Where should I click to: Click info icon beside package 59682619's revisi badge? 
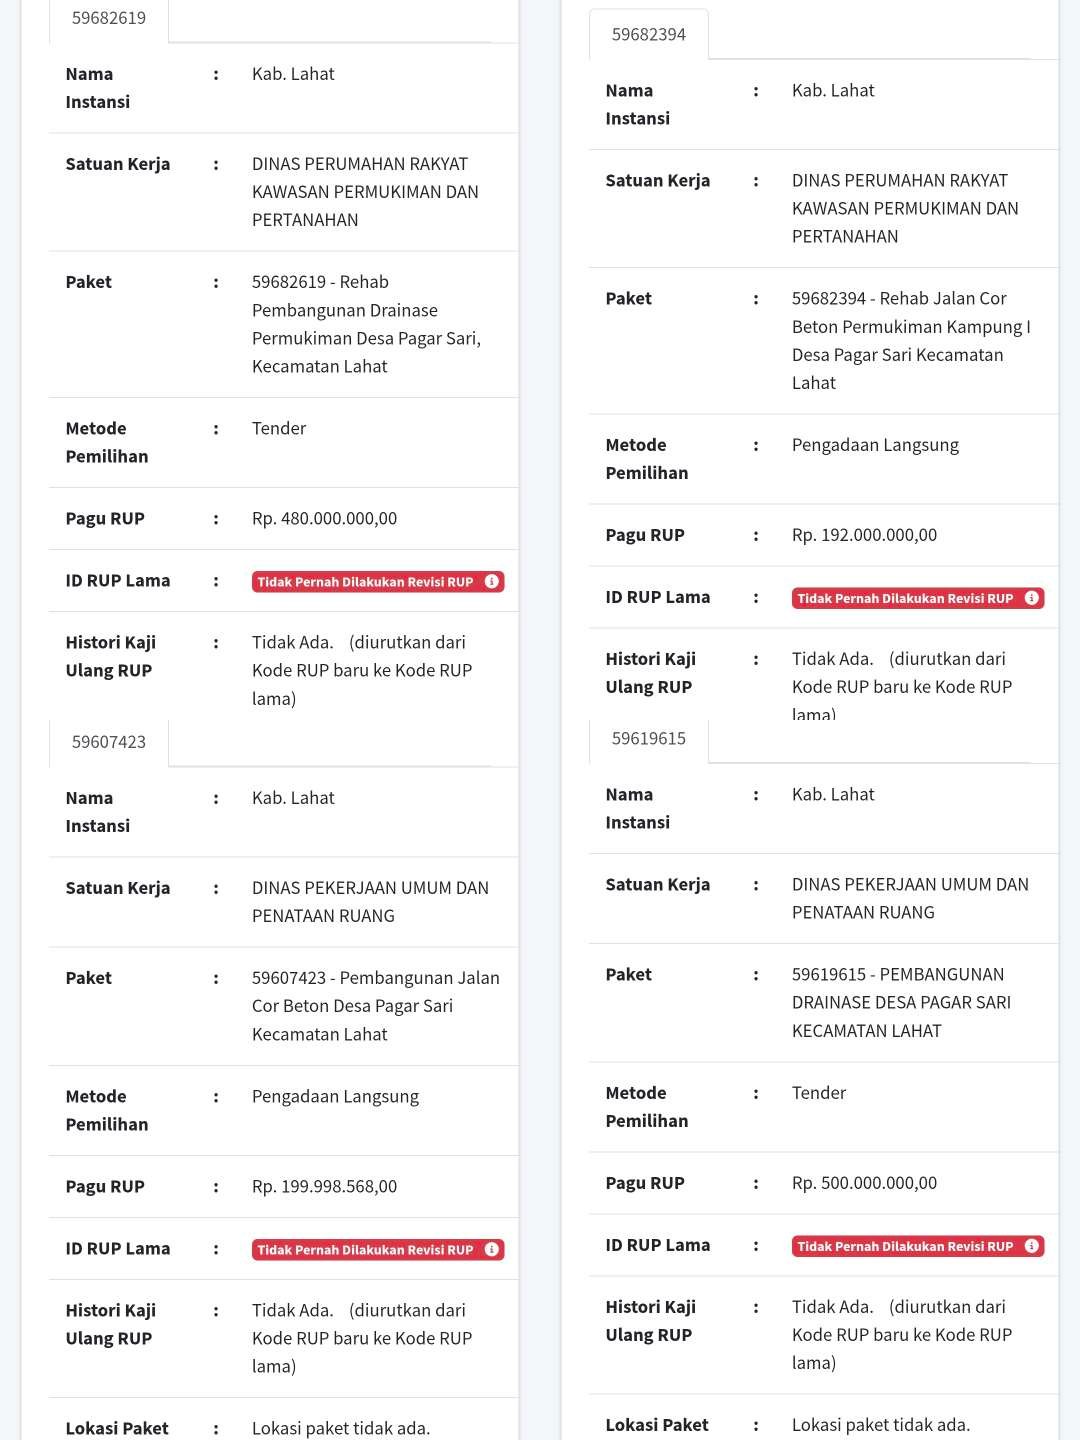492,582
